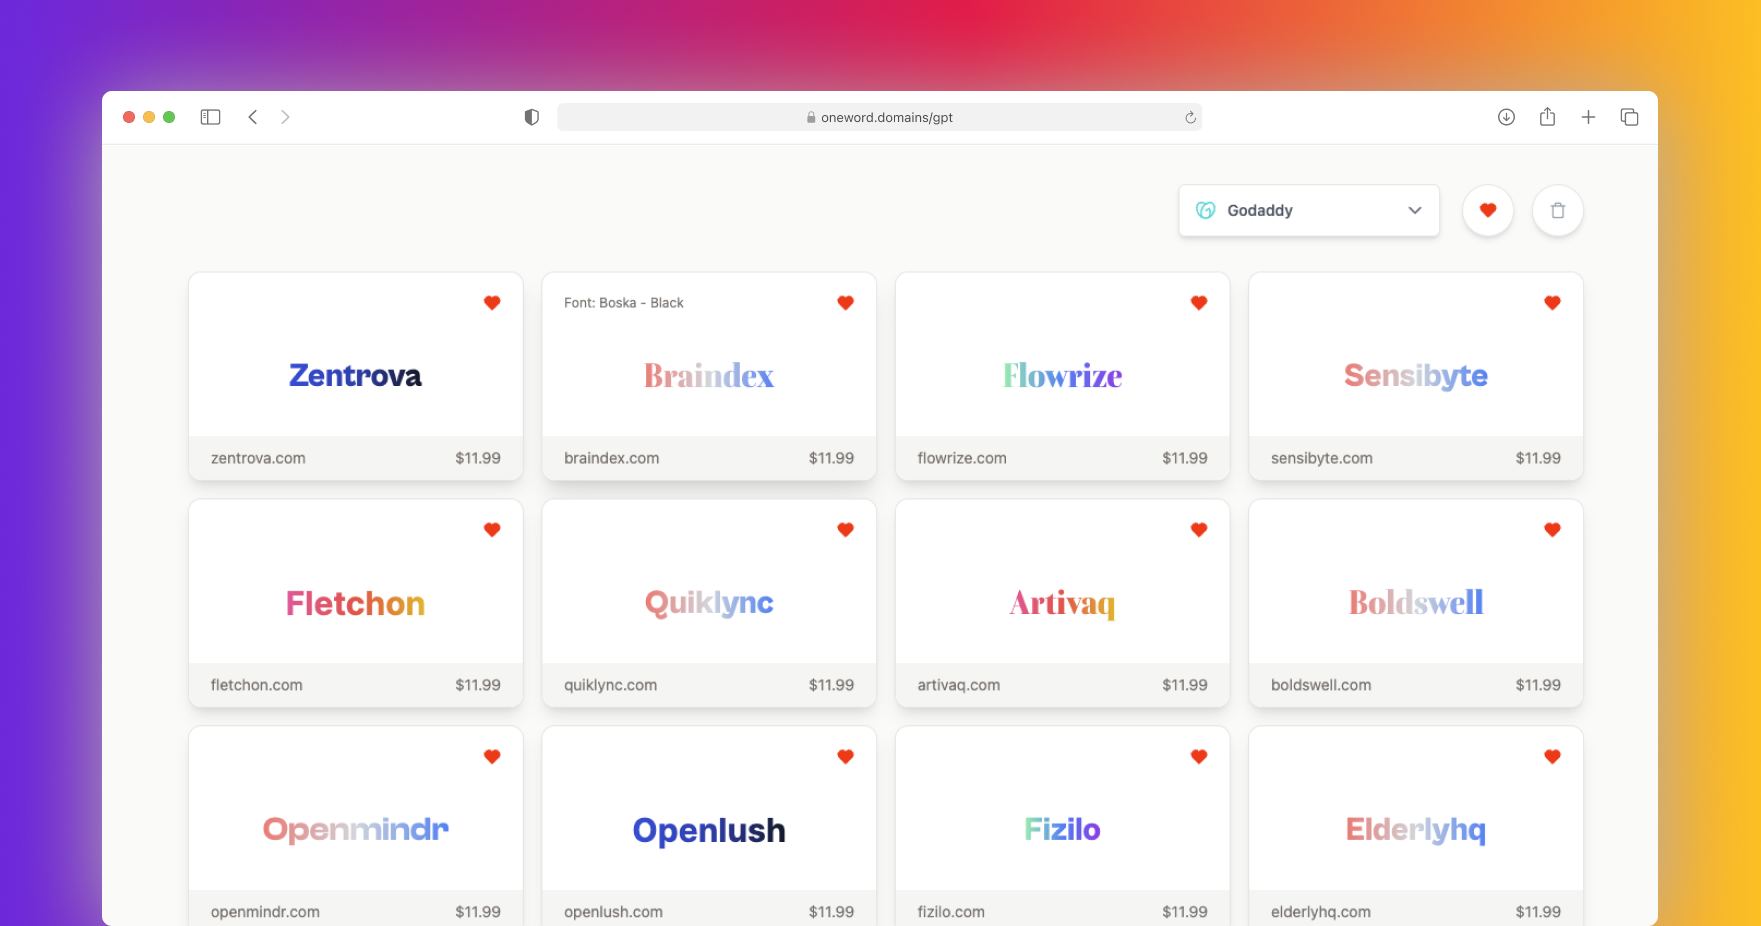Toggle the heart on Boldswell card
The image size is (1761, 926).
pyautogui.click(x=1552, y=530)
